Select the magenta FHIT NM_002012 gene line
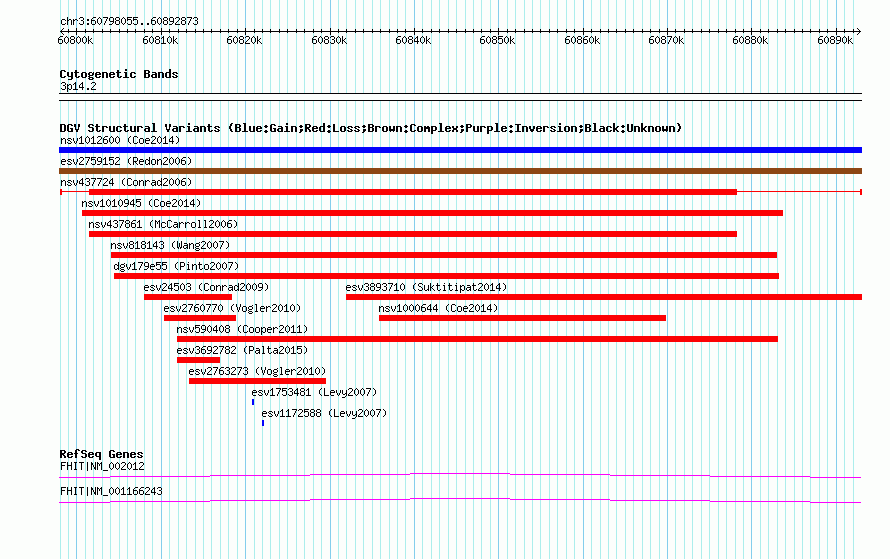Viewport: 890px width, 559px height. pyautogui.click(x=460, y=476)
